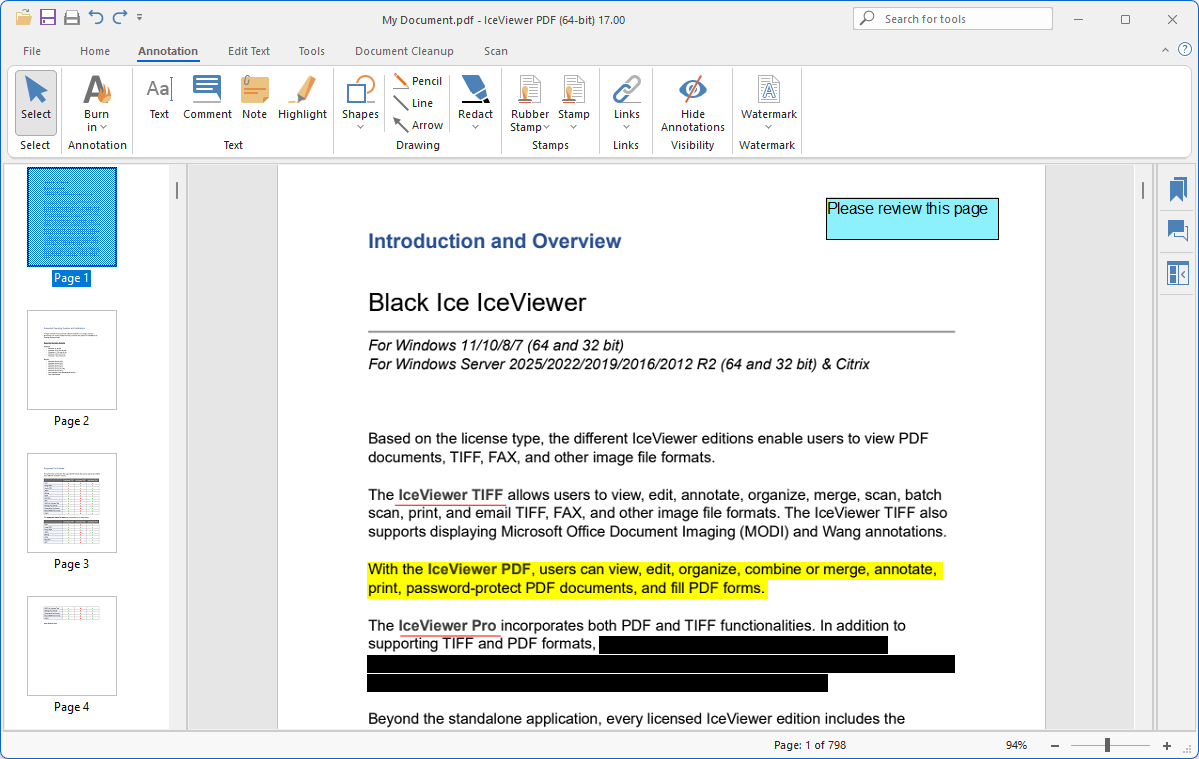Open the Edit Text tab
The image size is (1199, 759).
coord(249,51)
